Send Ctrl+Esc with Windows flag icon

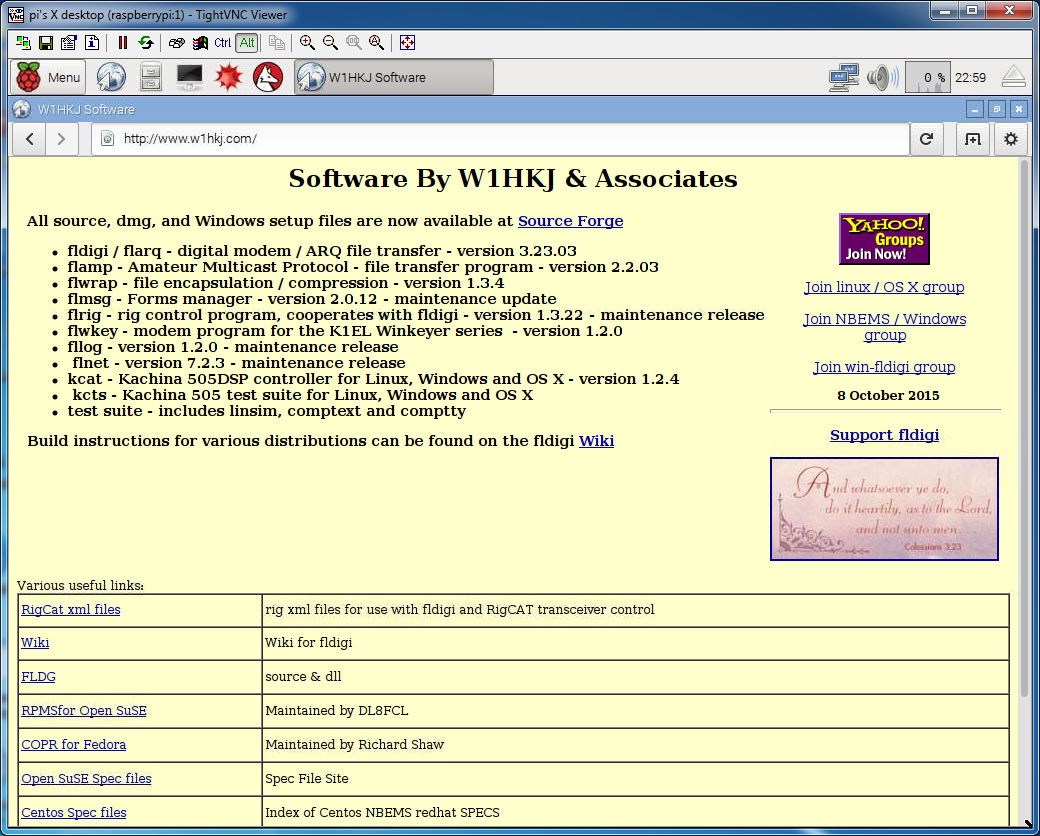tap(200, 43)
